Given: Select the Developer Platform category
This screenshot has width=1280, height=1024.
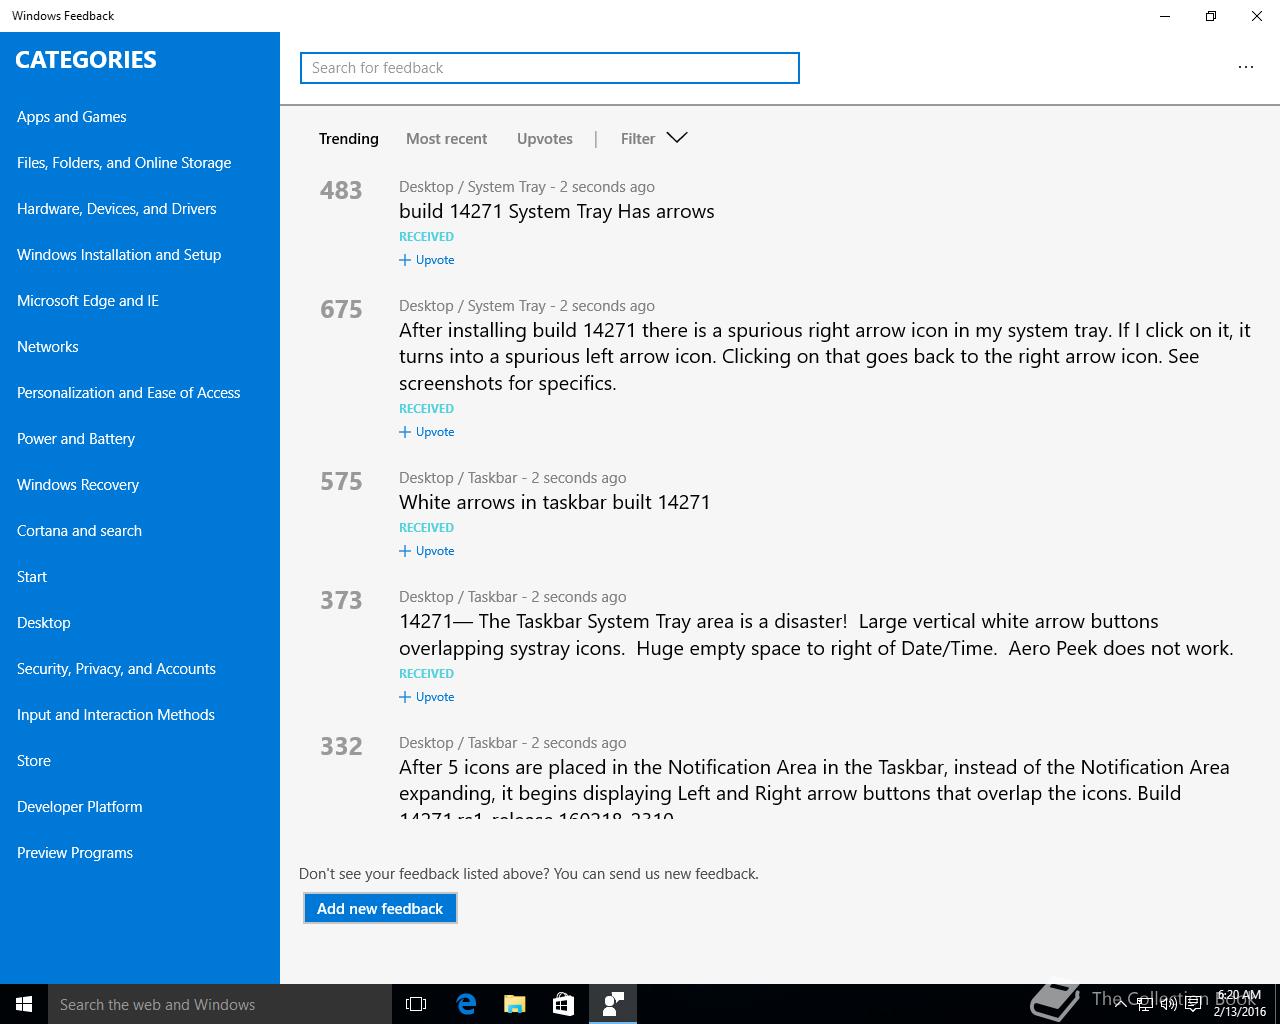Looking at the screenshot, I should 80,807.
